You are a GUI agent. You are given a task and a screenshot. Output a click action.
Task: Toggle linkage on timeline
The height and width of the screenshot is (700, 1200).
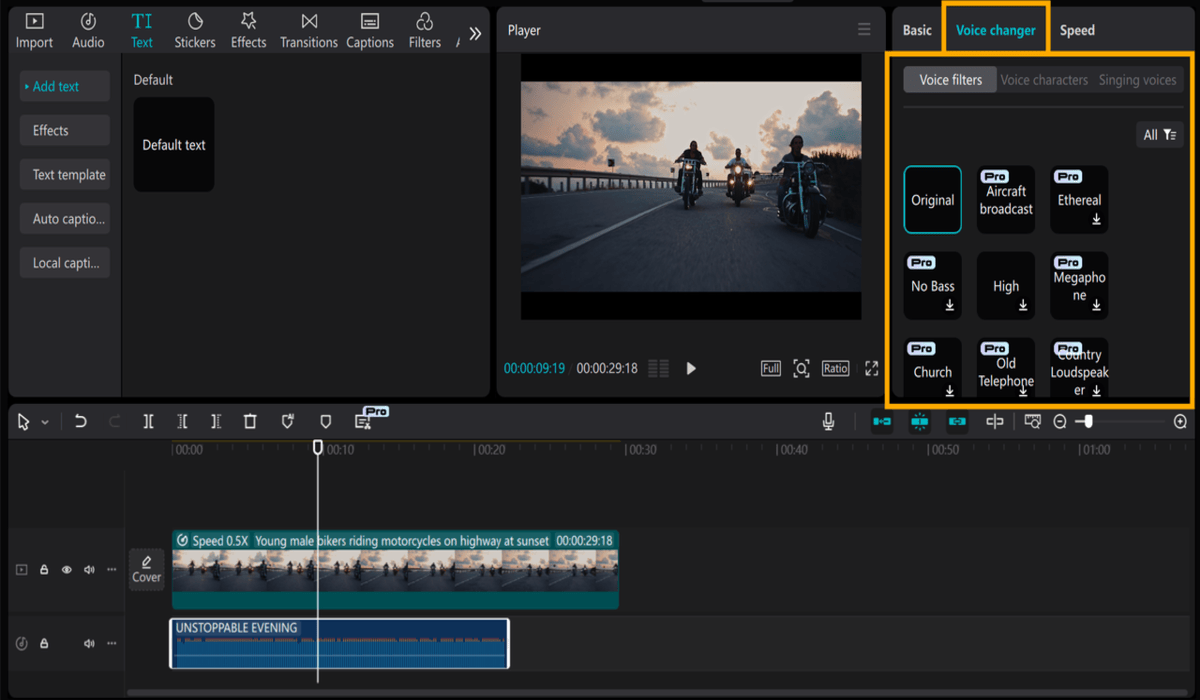[957, 422]
